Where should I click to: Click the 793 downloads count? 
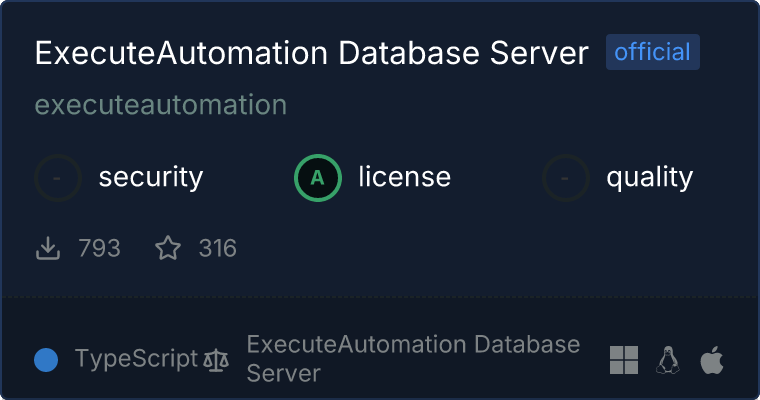99,248
